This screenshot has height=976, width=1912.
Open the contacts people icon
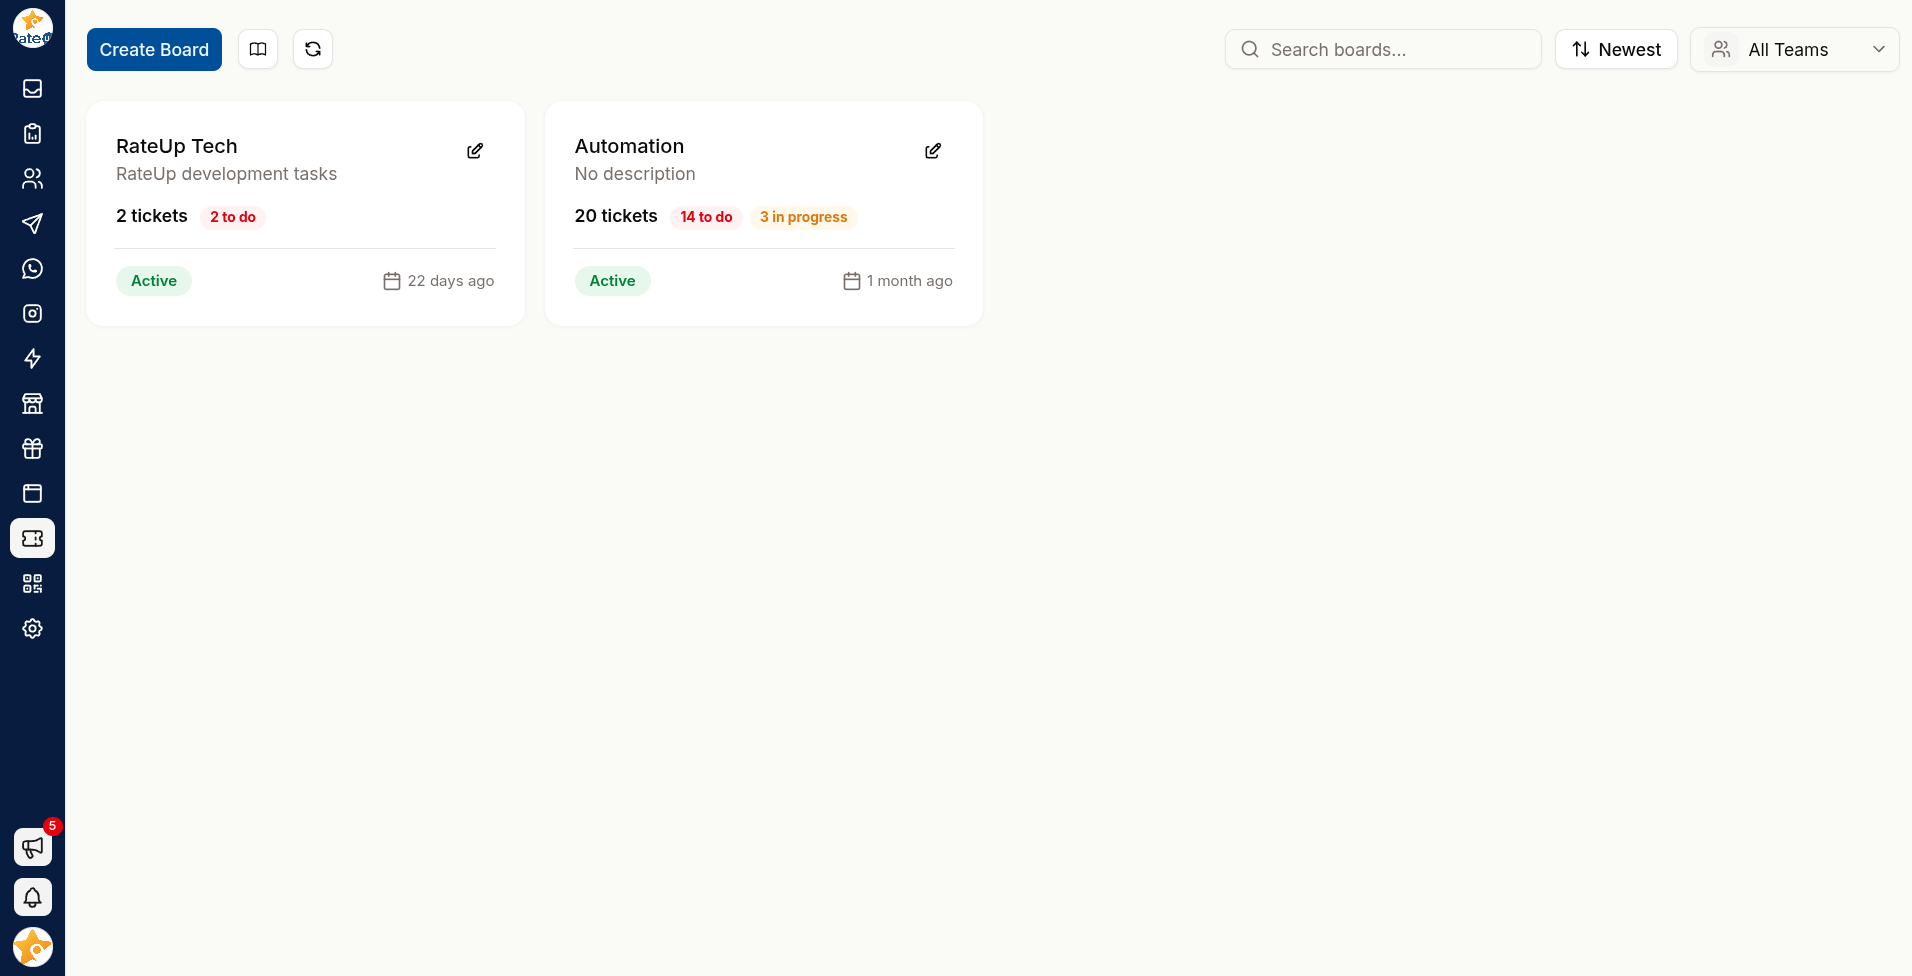tap(32, 179)
